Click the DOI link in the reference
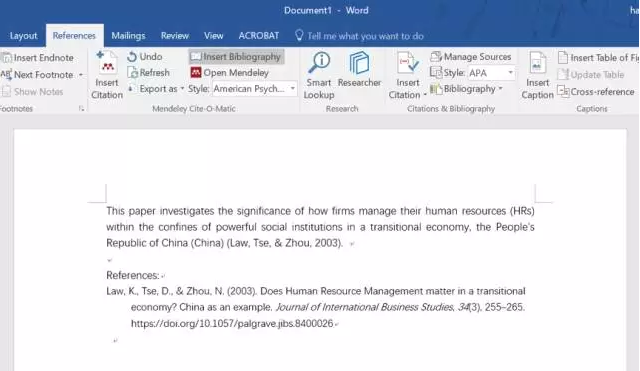Screen dimensions: 640x371 coord(232,324)
